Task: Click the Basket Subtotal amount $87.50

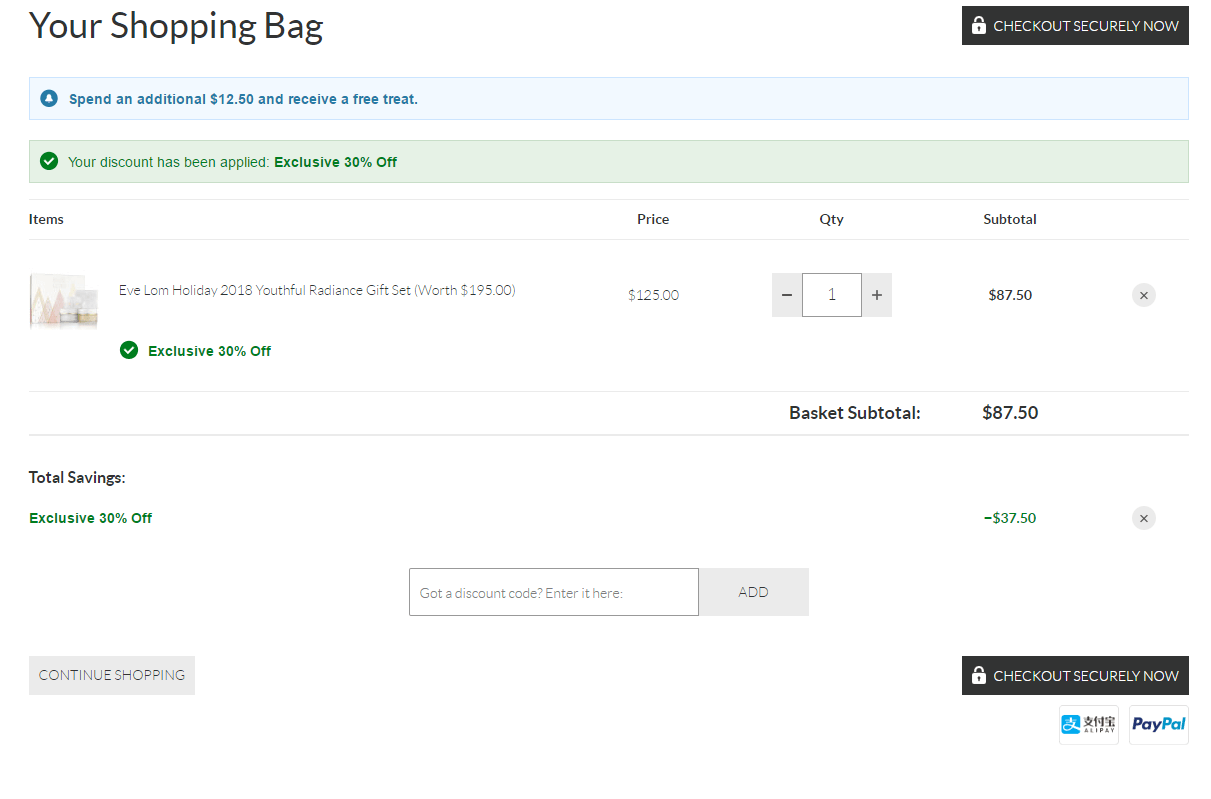Action: pyautogui.click(x=1010, y=412)
